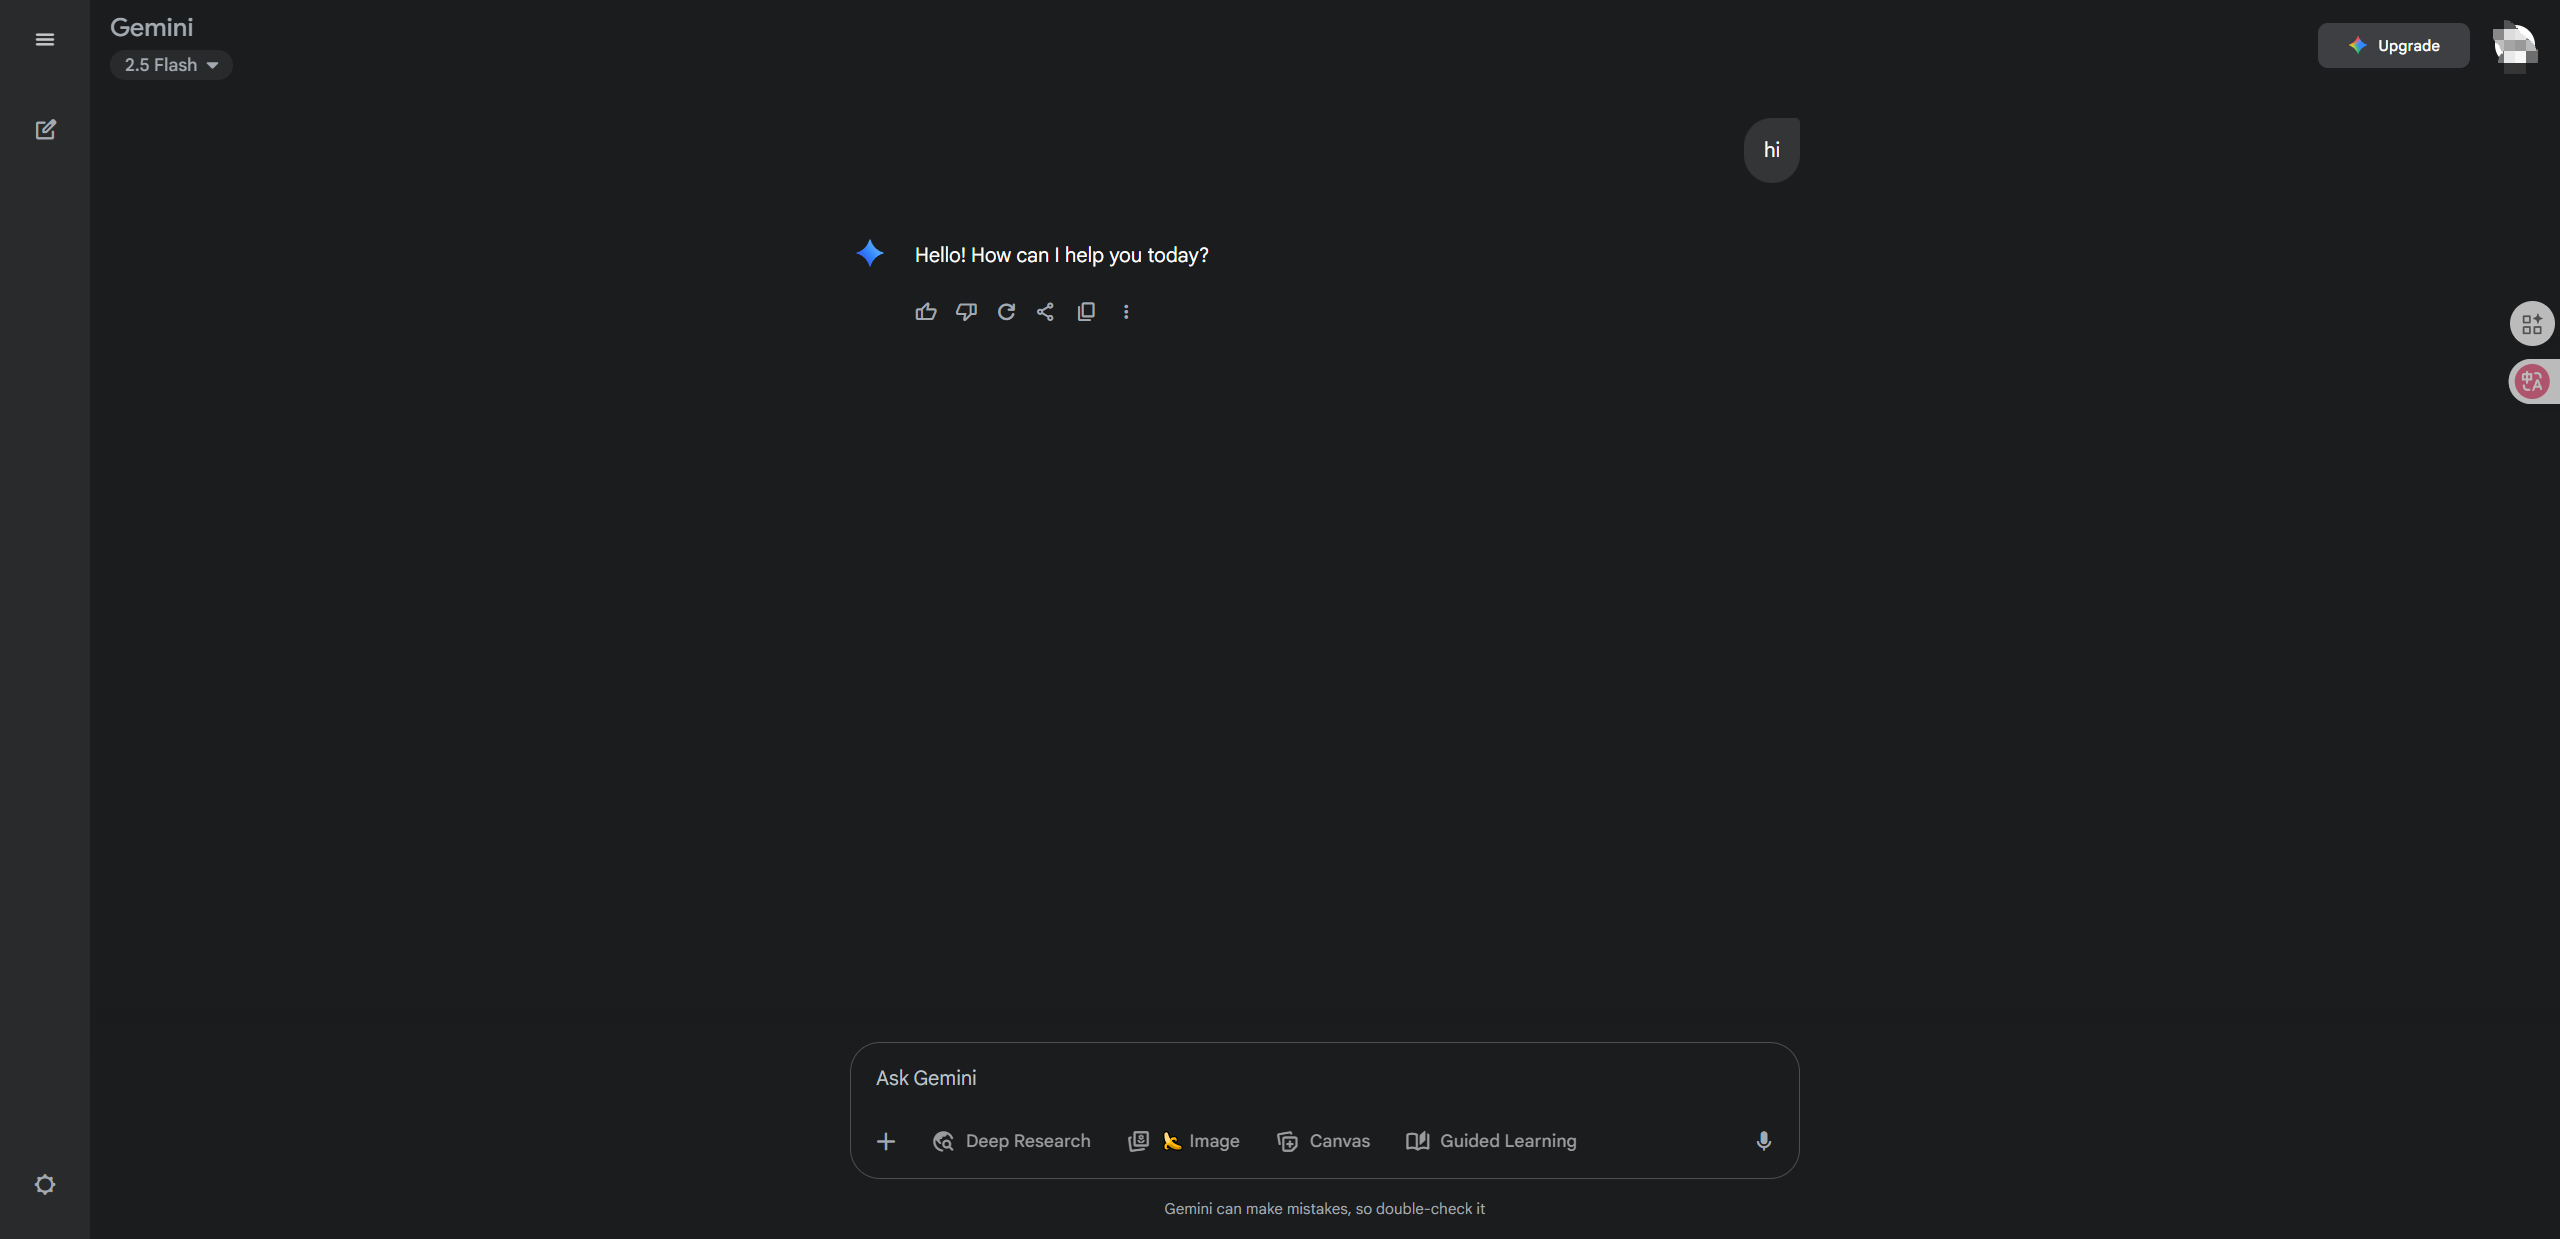Start a new chat
The width and height of the screenshot is (2560, 1239).
tap(45, 129)
